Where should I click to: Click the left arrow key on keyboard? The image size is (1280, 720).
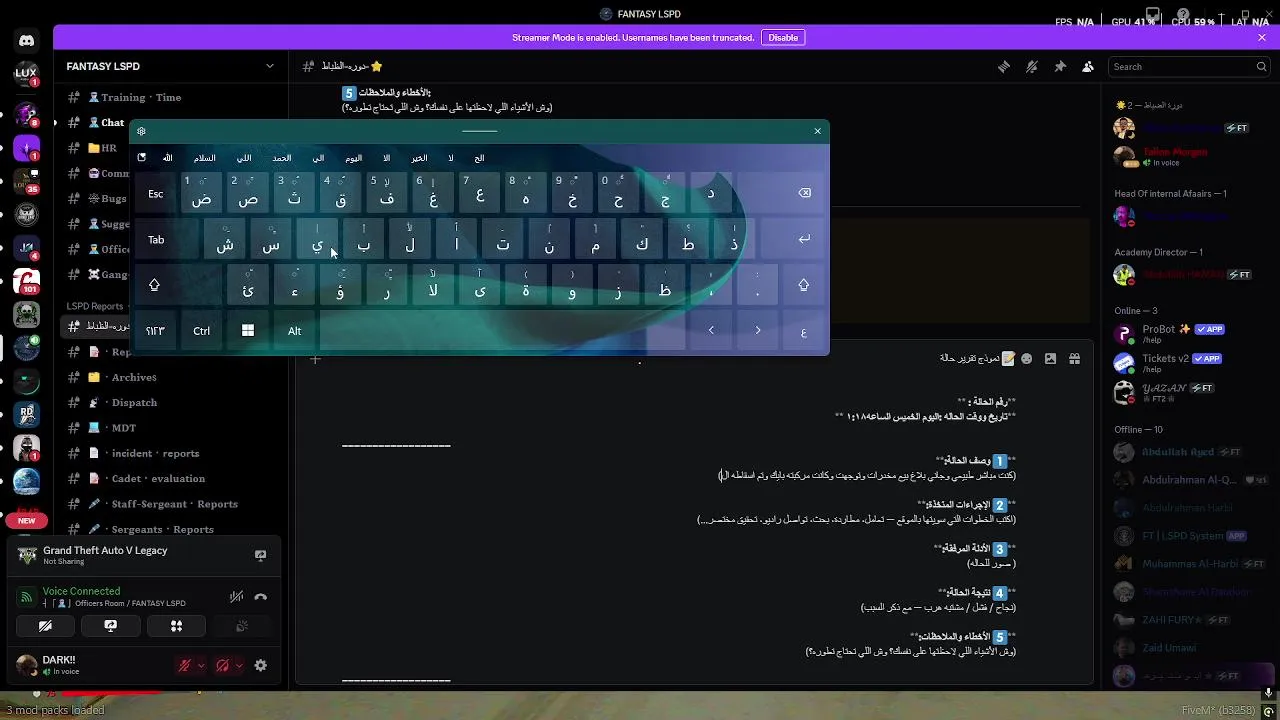711,331
